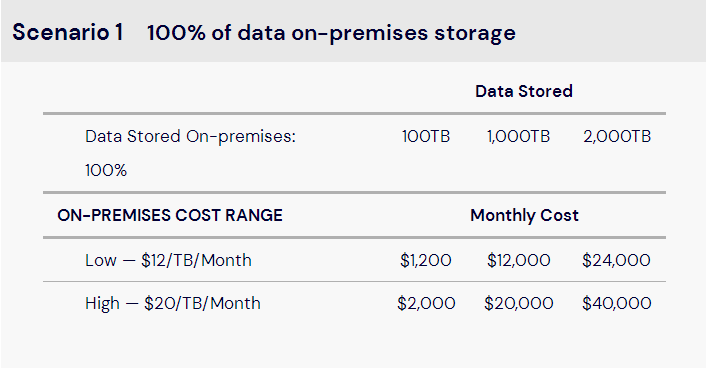Select the High — $20/TB/Month row label
The height and width of the screenshot is (368, 706).
click(x=173, y=304)
